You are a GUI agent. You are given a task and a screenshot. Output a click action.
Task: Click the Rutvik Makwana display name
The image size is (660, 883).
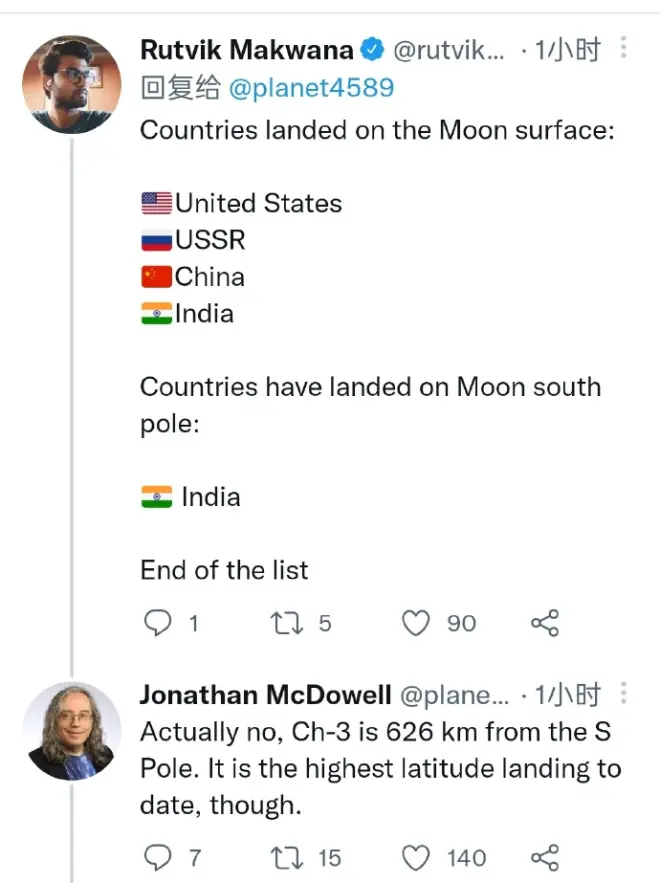coord(246,50)
